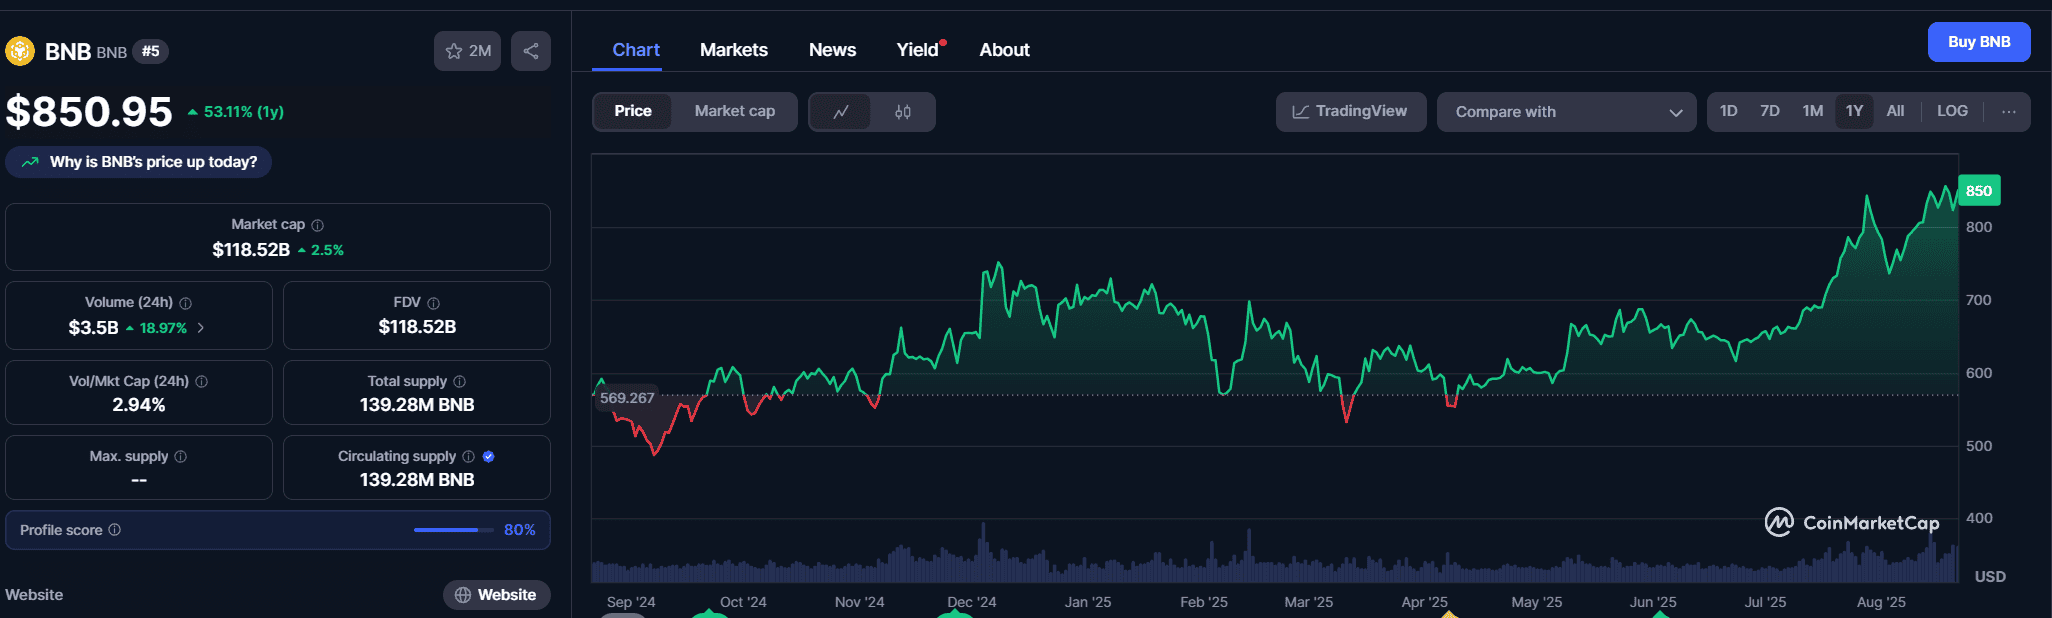
Task: Open the TradingView chart button
Action: [1350, 112]
